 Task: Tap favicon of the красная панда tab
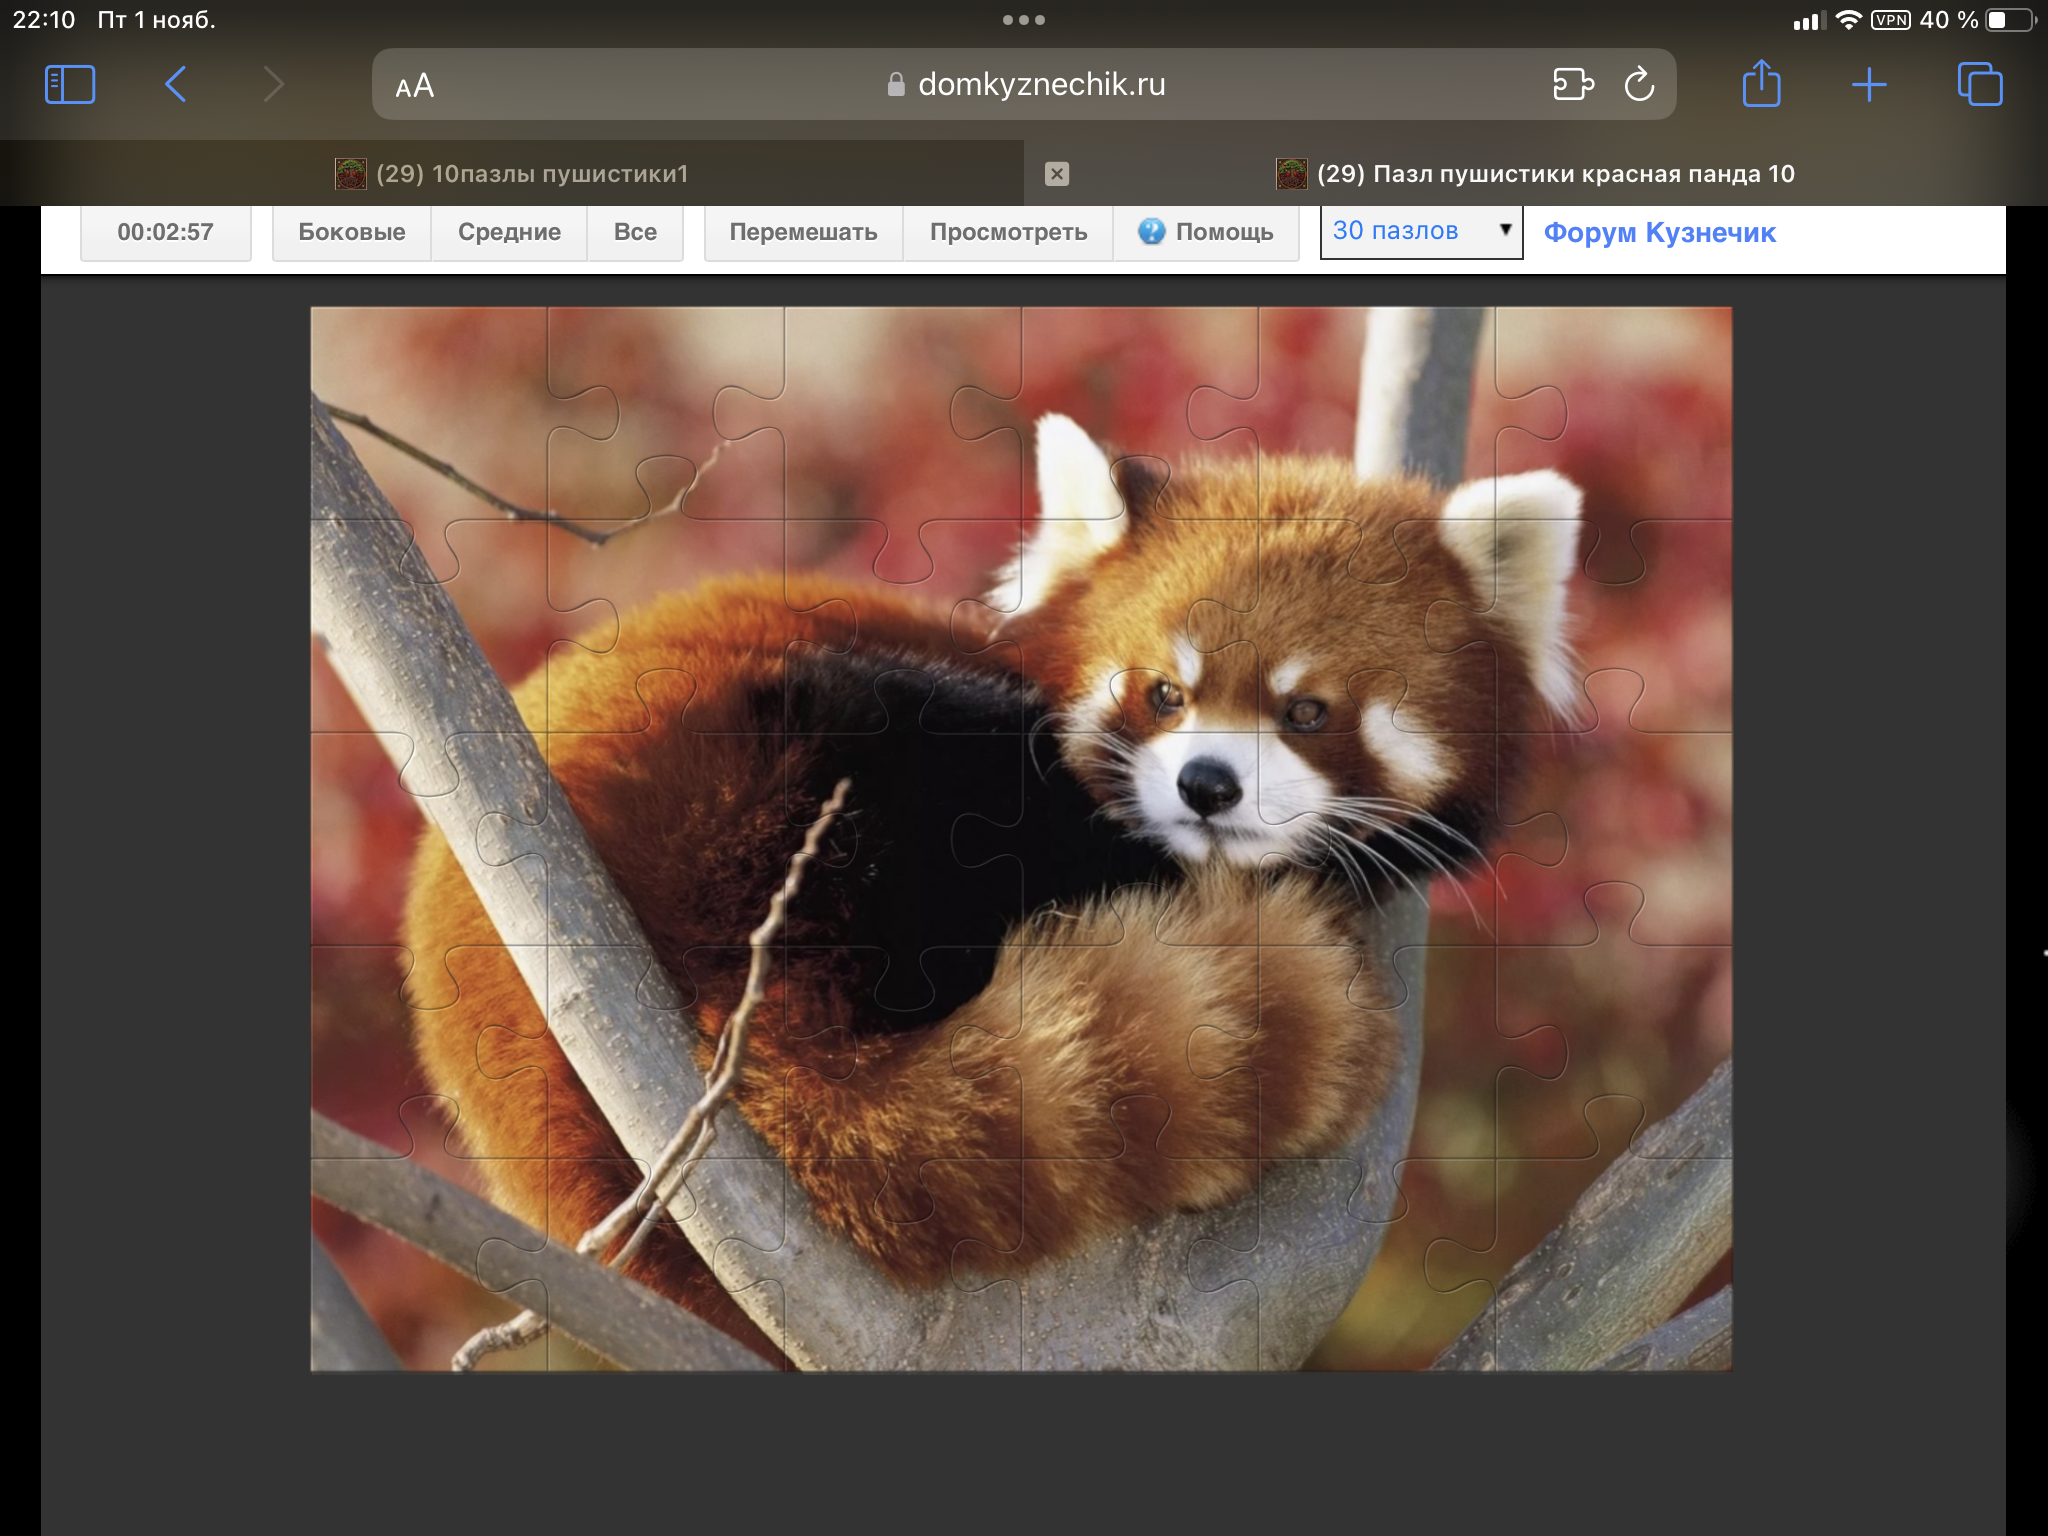1291,174
